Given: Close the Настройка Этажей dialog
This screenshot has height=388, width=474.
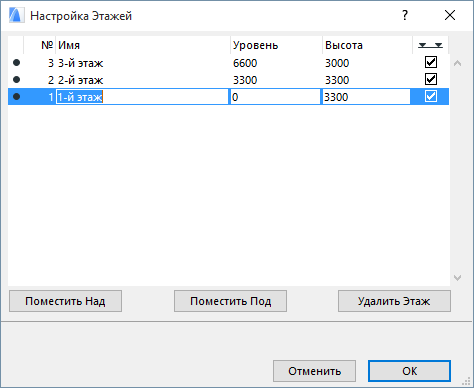Looking at the screenshot, I should point(450,15).
